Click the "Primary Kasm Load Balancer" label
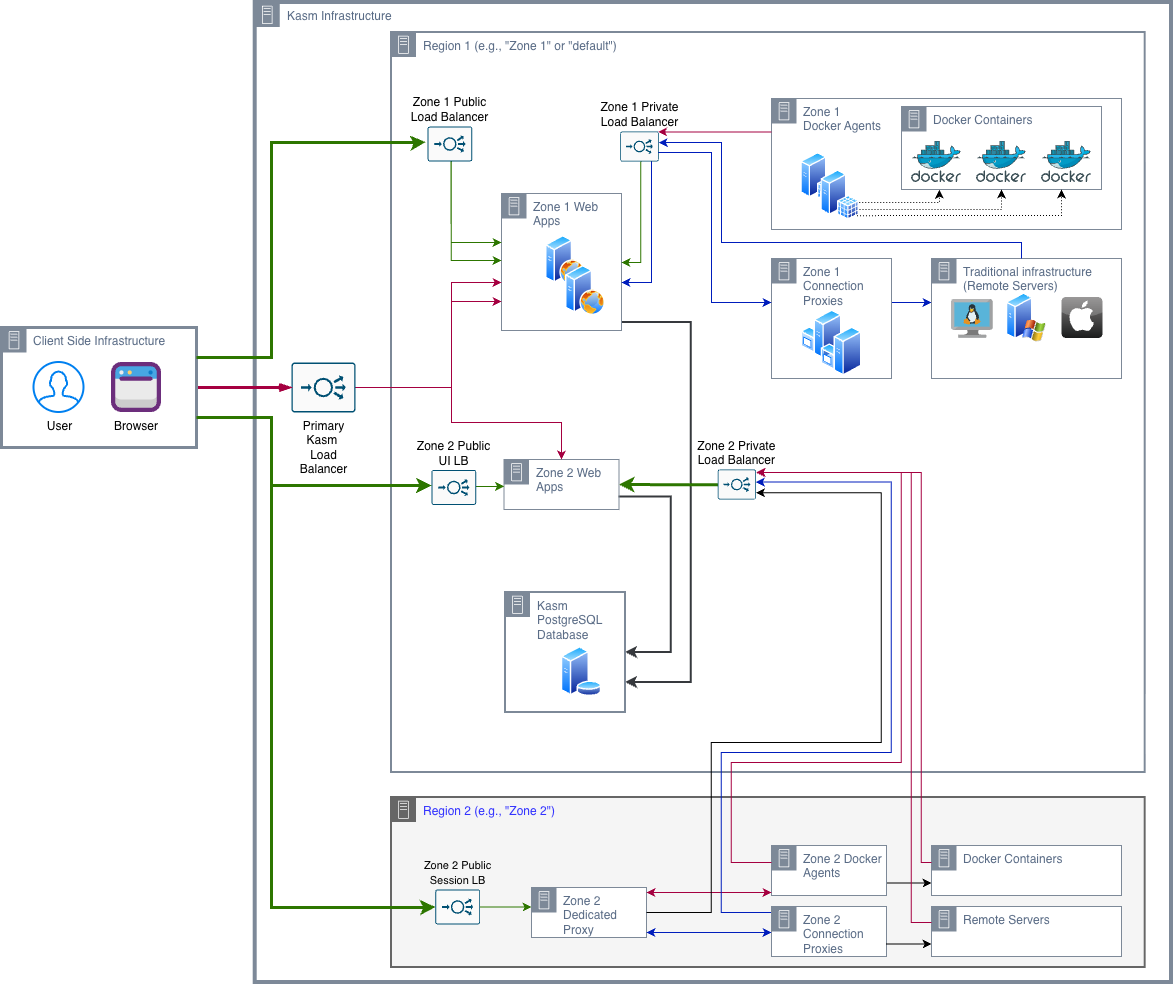1174x984 pixels. [323, 447]
